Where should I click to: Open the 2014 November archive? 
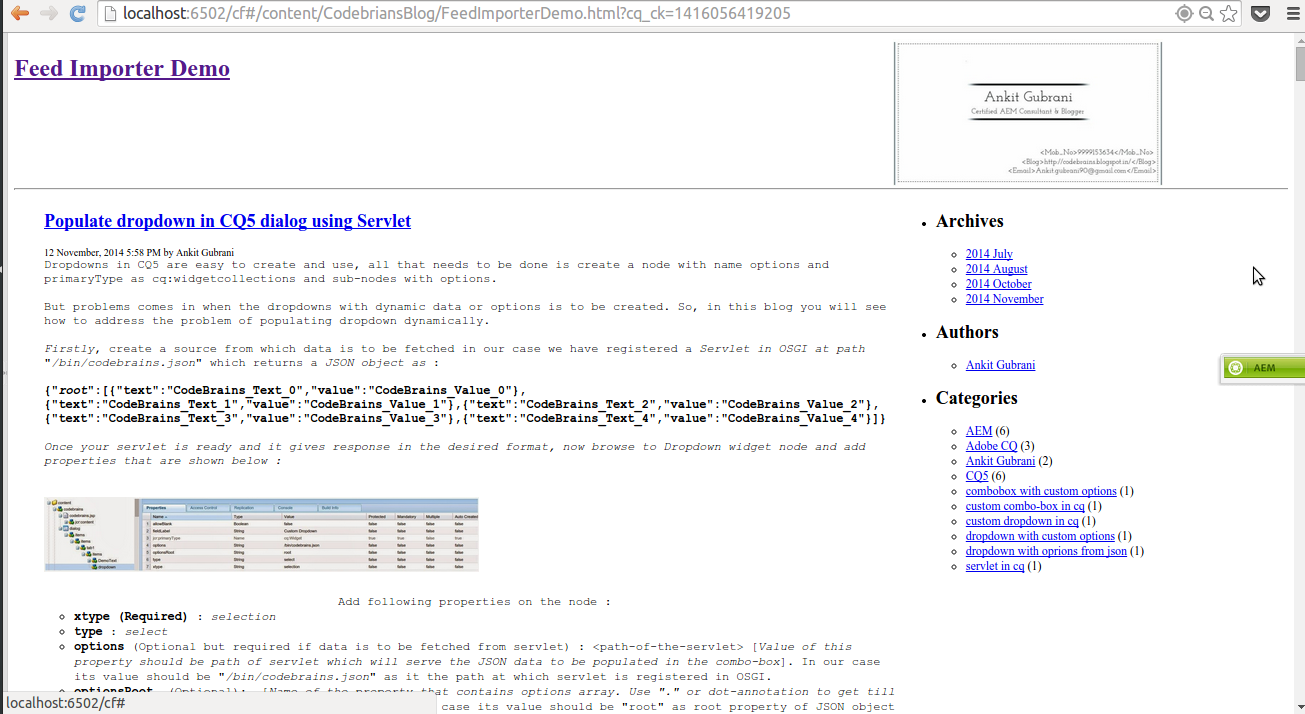point(1005,299)
